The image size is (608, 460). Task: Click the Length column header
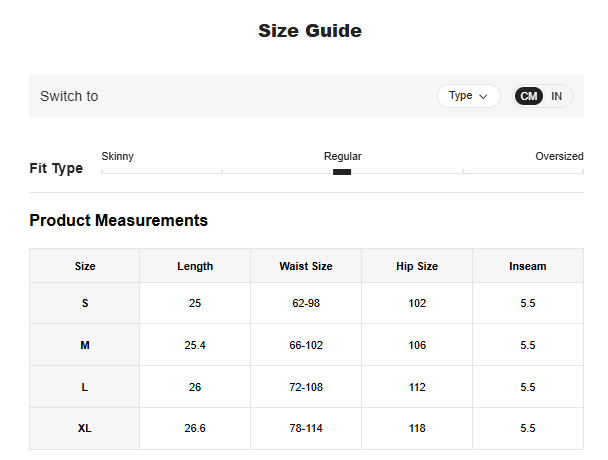tap(195, 266)
